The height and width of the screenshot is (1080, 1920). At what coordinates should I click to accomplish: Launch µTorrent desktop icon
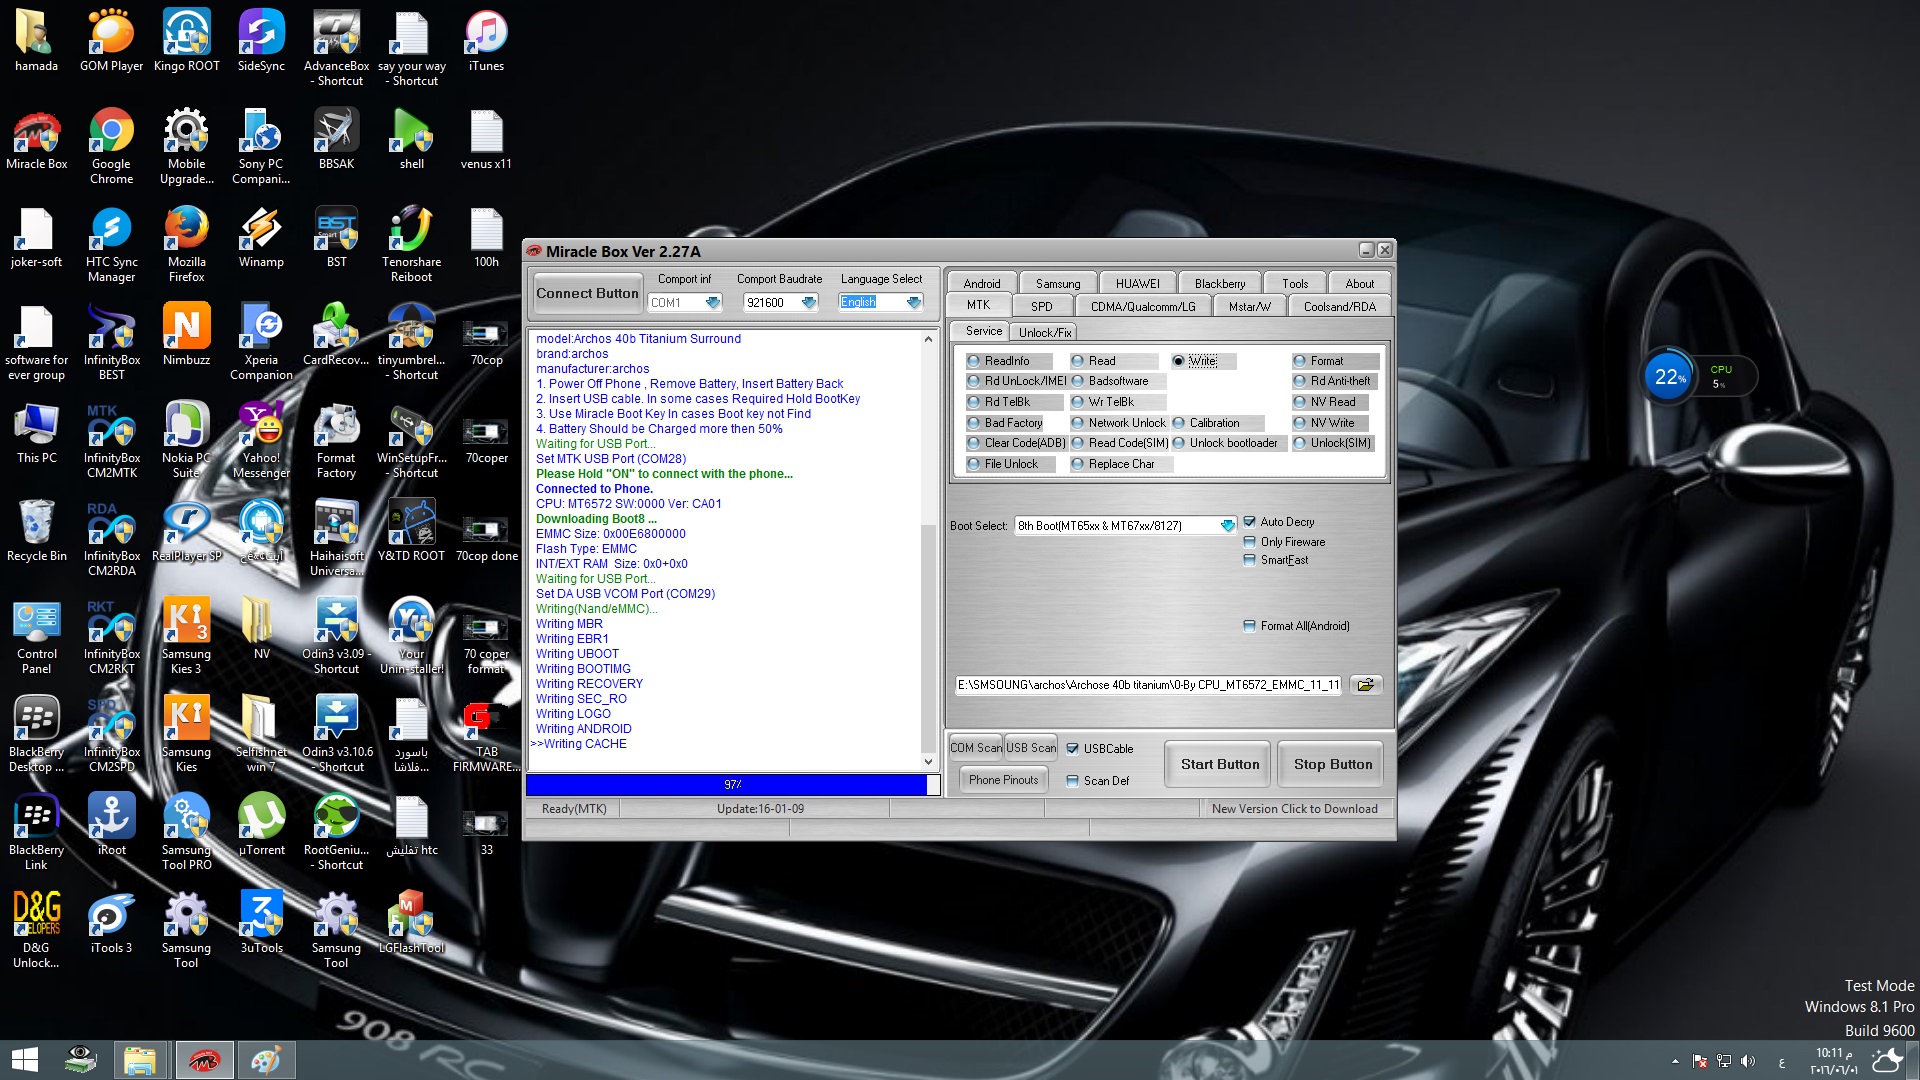261,826
